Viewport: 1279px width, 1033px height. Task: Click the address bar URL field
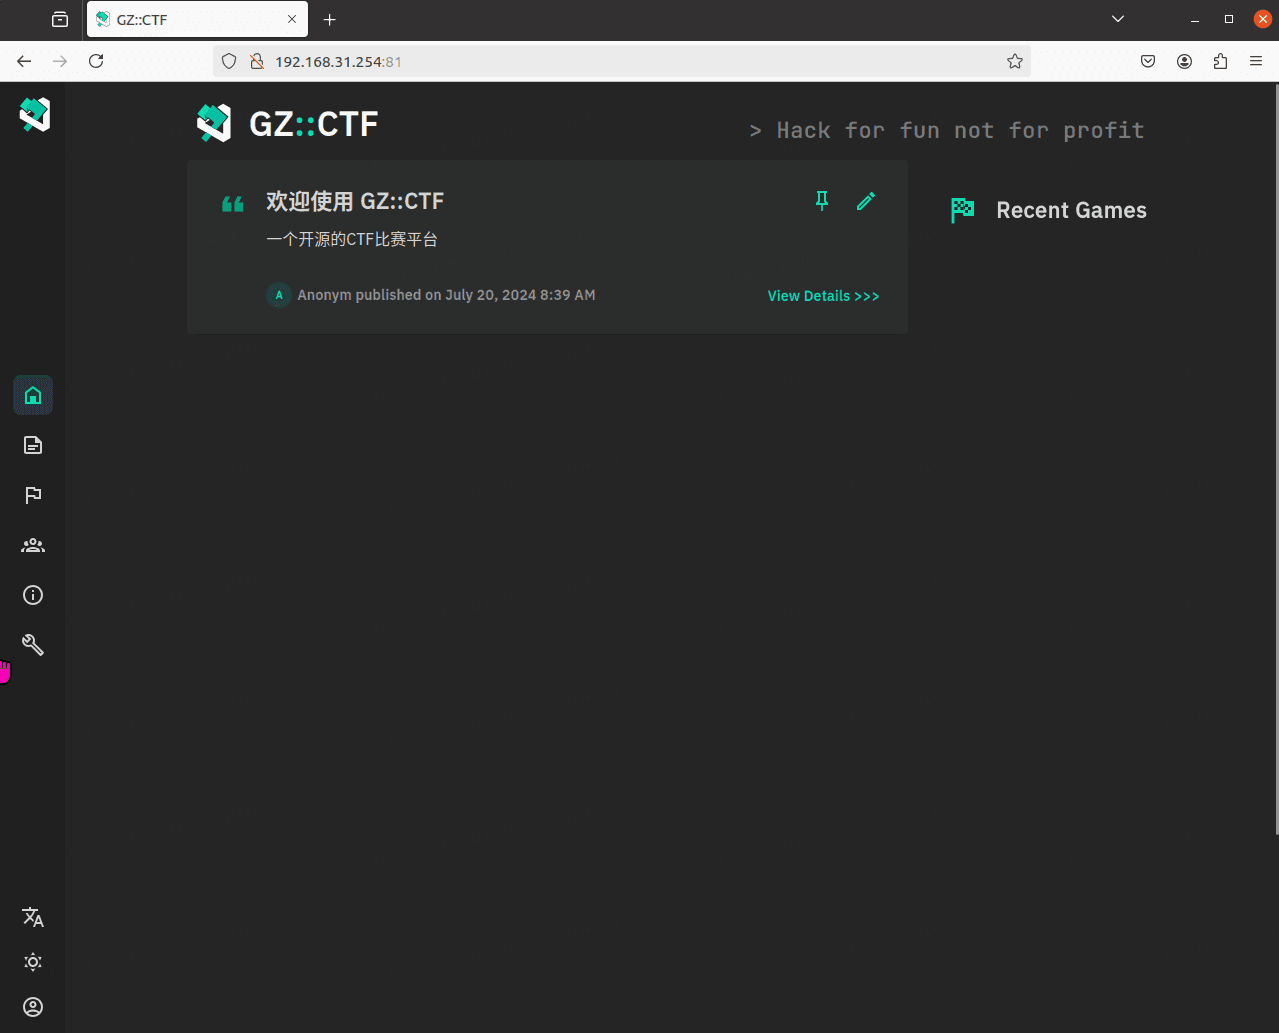620,61
